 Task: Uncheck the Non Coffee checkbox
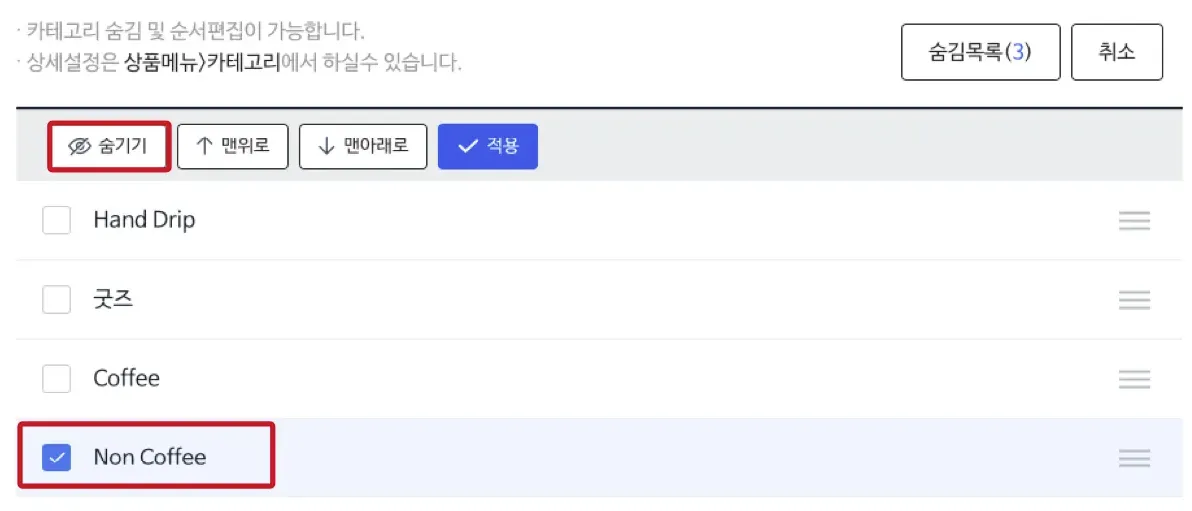coord(56,457)
